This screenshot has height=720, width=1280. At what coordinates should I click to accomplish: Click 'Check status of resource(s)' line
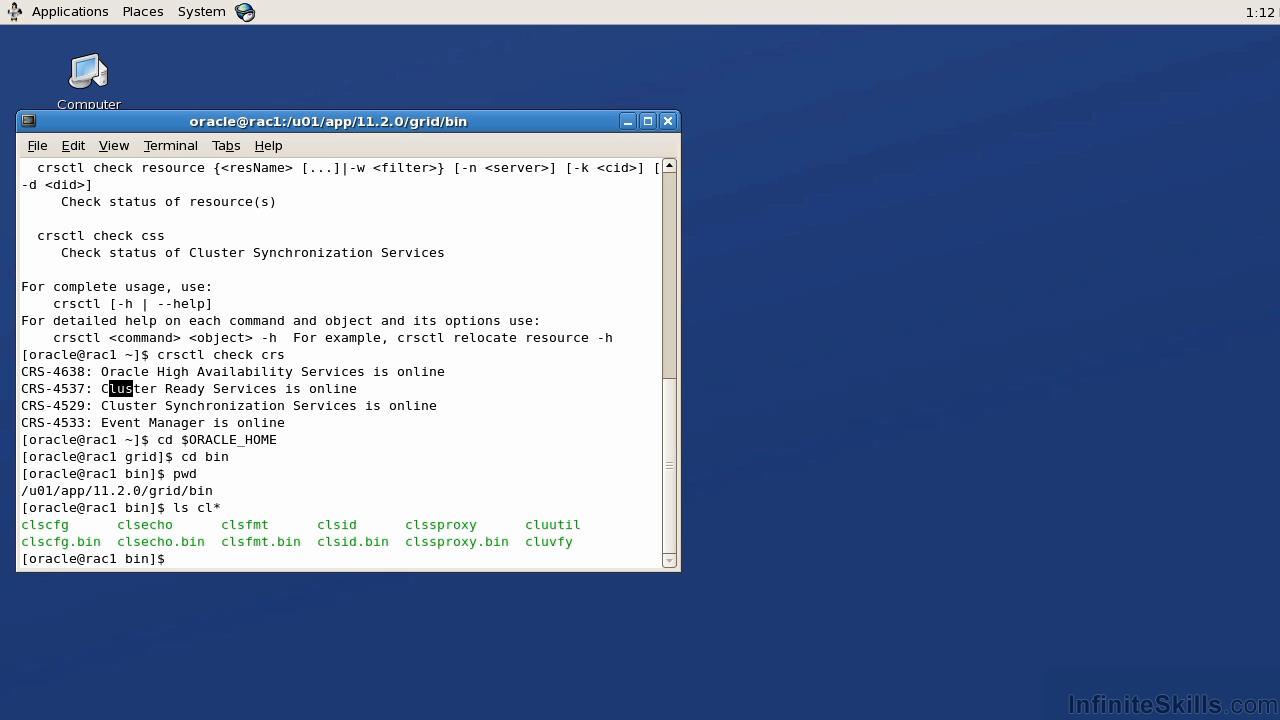169,202
